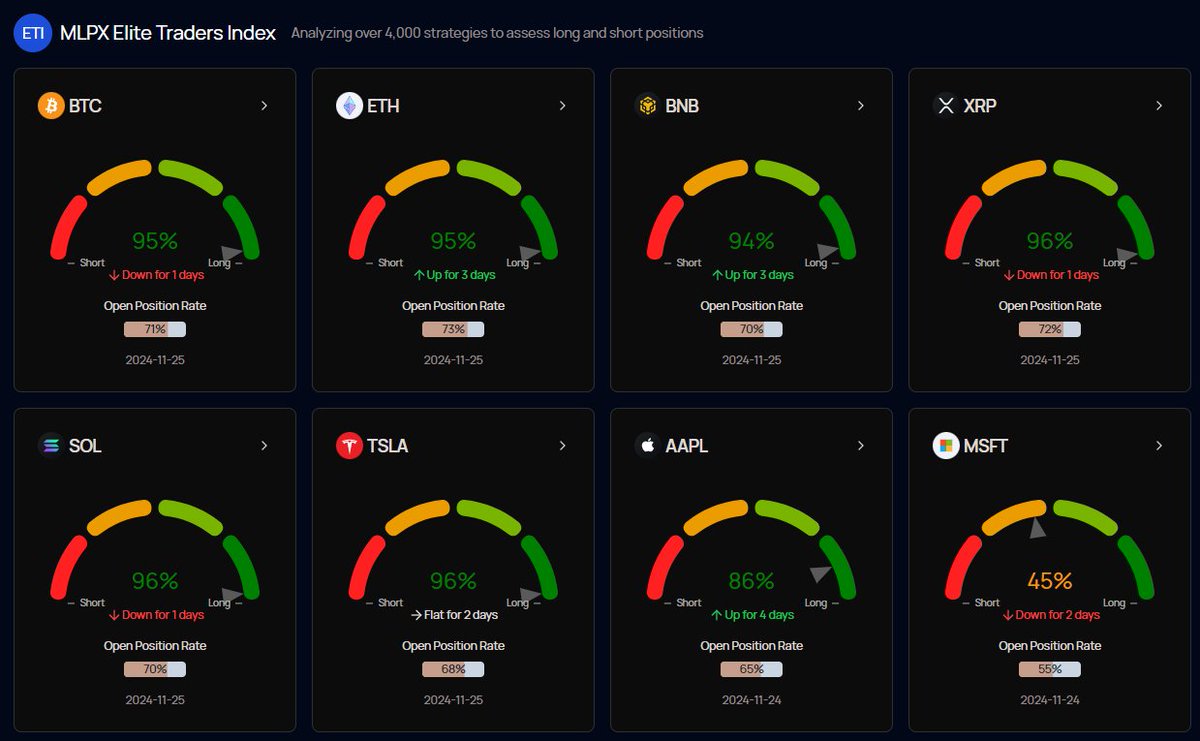
Task: Click the BTC gauge needle pointer
Action: click(231, 255)
